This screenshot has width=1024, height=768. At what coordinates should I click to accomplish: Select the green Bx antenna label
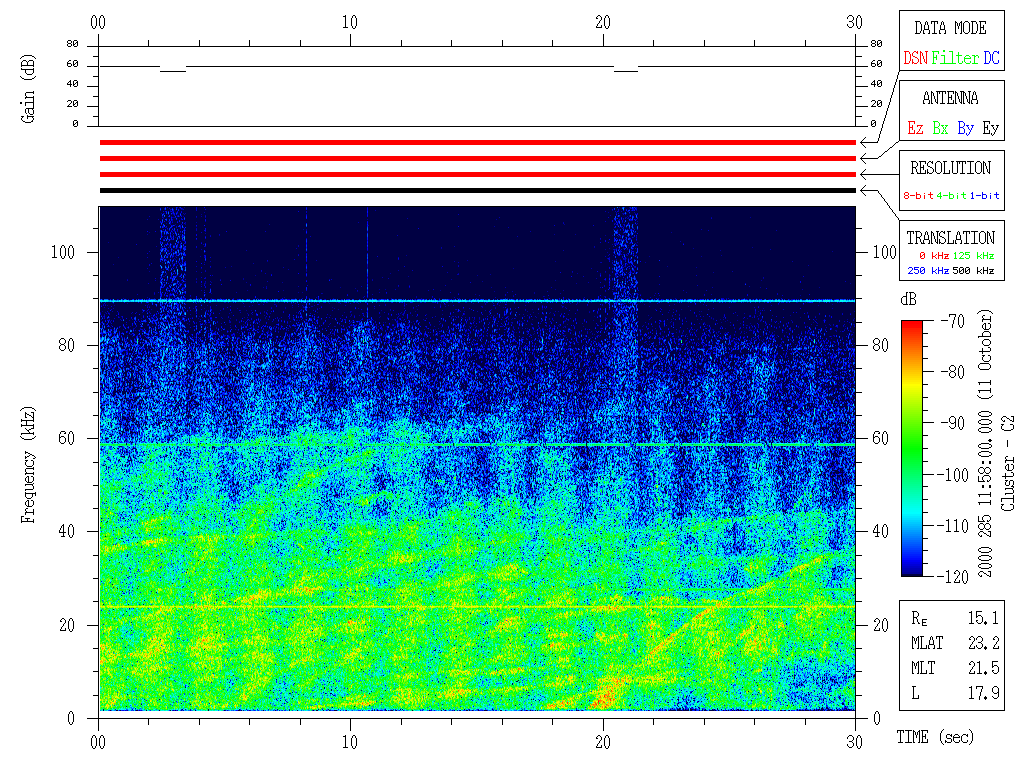pos(940,128)
